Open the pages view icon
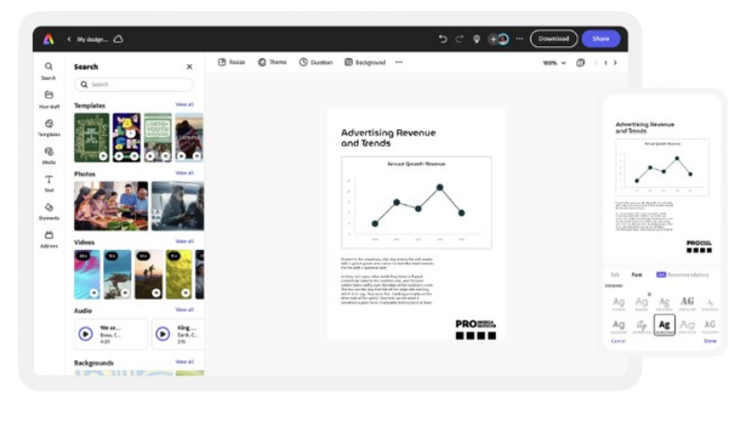This screenshot has height=421, width=750. (x=580, y=63)
